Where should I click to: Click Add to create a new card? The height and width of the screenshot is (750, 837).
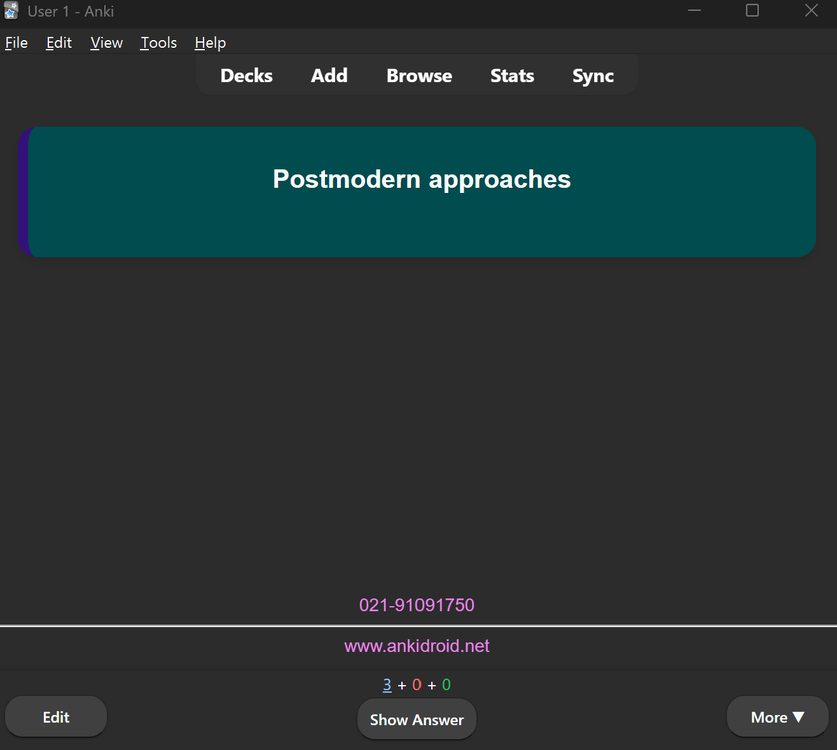(x=329, y=75)
